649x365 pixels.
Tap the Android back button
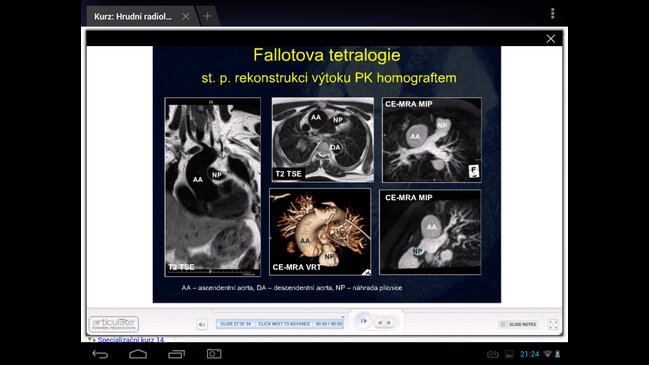tap(100, 354)
